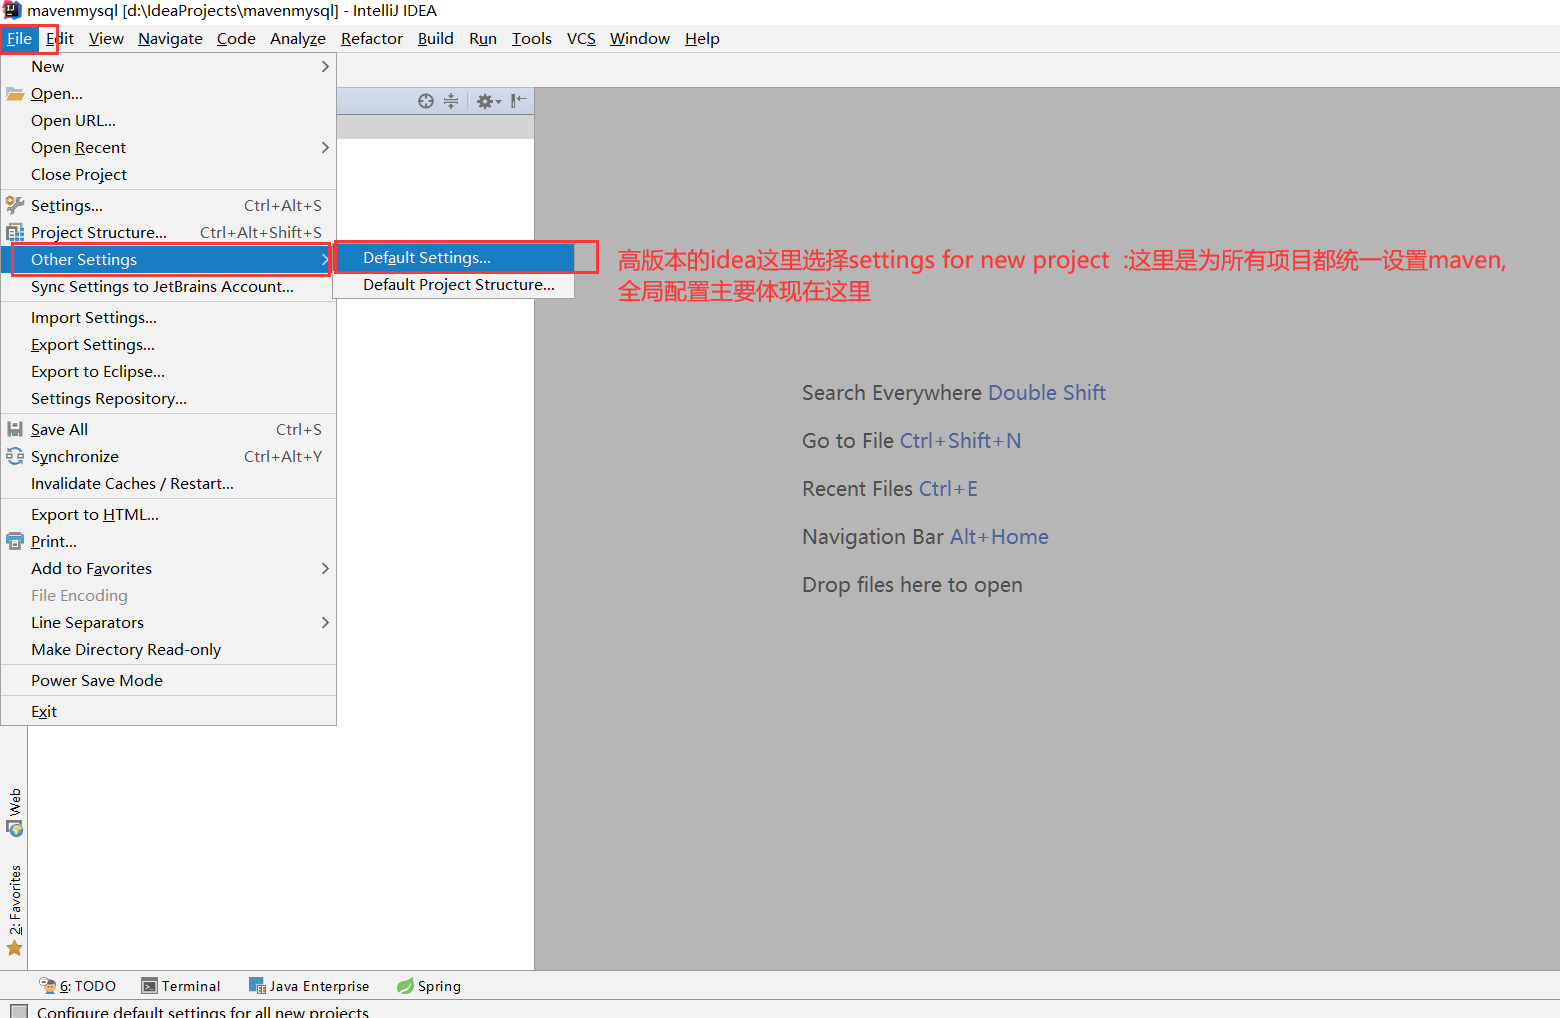The height and width of the screenshot is (1018, 1560).
Task: Select Export to HTML... menu entry
Action: coord(168,514)
